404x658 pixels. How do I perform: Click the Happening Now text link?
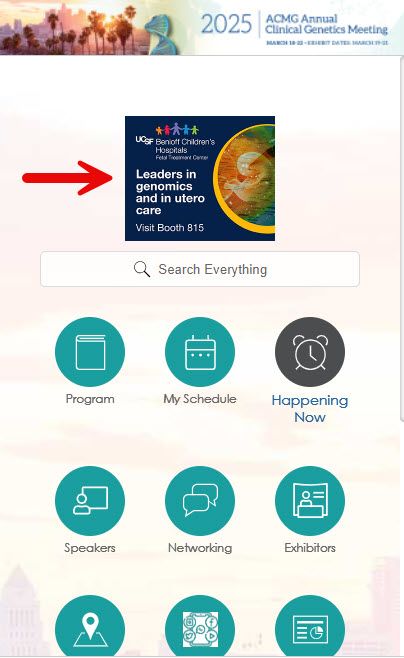tap(310, 408)
